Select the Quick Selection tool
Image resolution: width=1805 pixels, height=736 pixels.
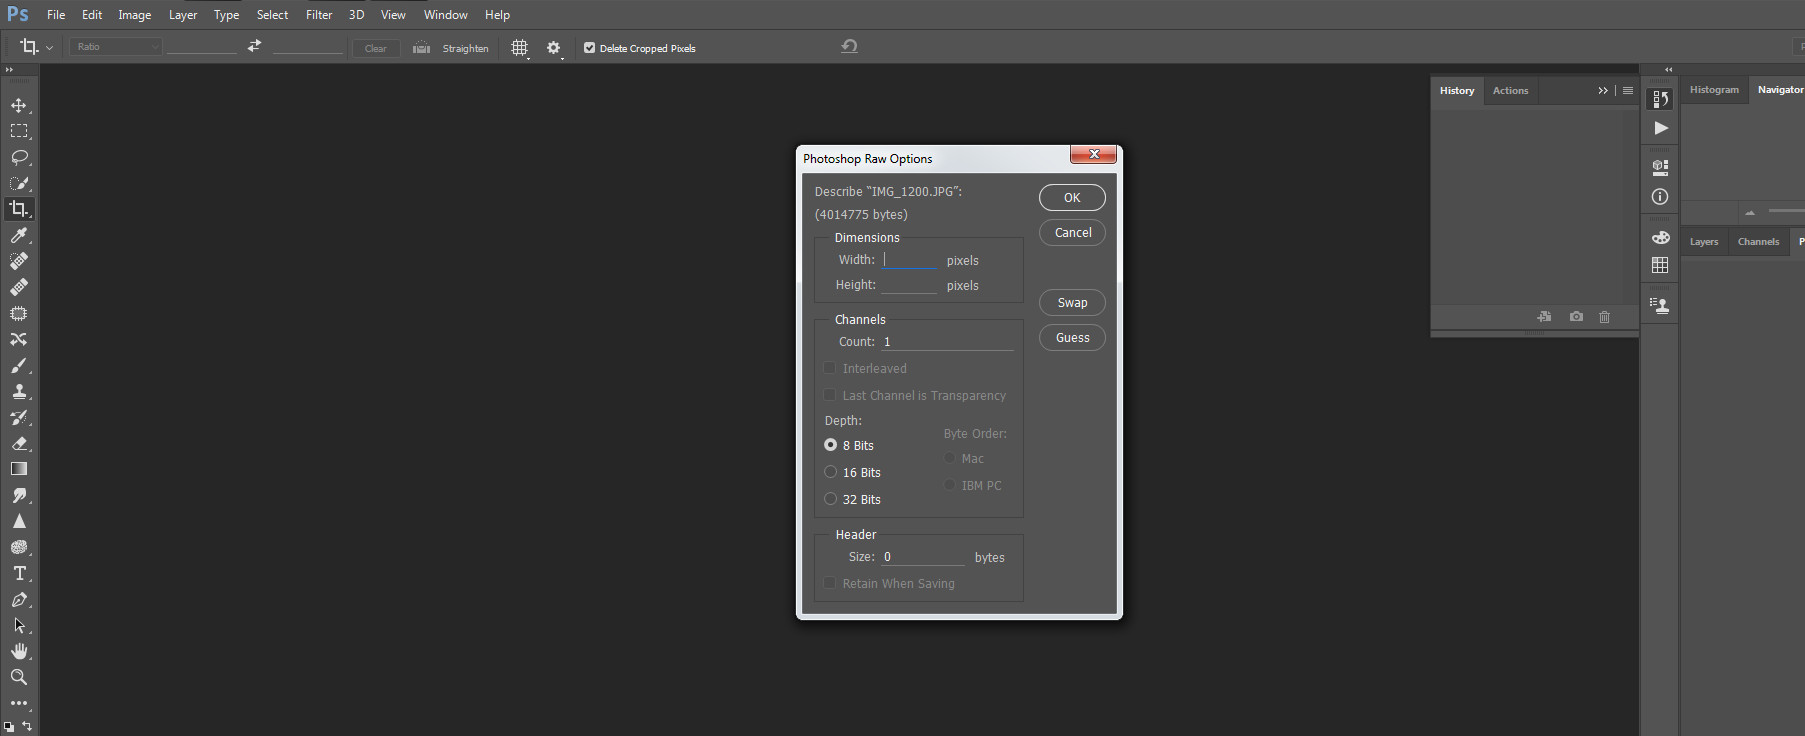point(19,183)
